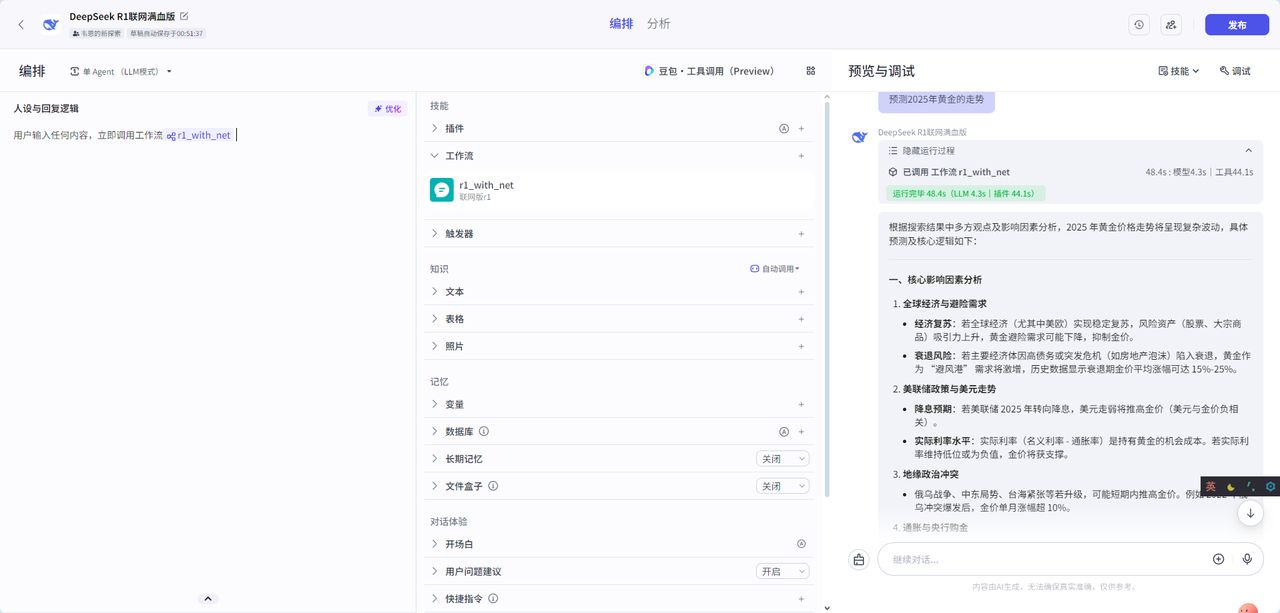Open the 单 Agent (LLM模式) mode dropdown
This screenshot has width=1280, height=613.
tap(121, 72)
